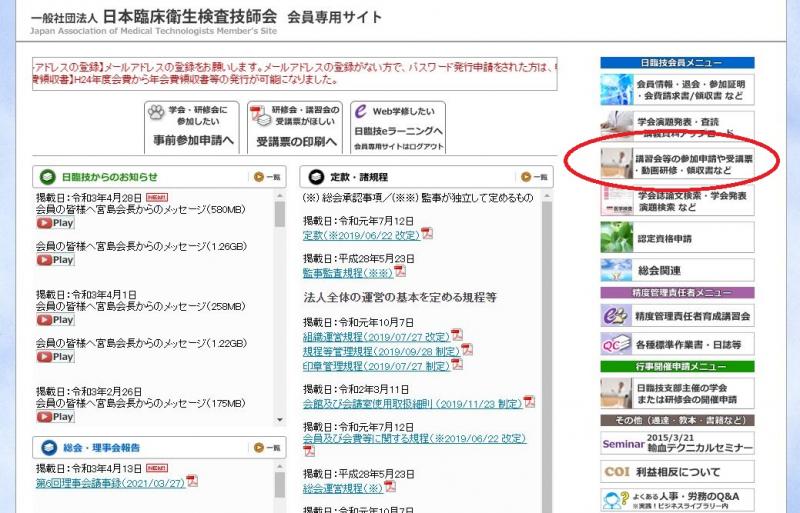This screenshot has width=800, height=513.
Task: Open 一覧 list for 日臨技からのお知らせ
Action: pos(268,177)
